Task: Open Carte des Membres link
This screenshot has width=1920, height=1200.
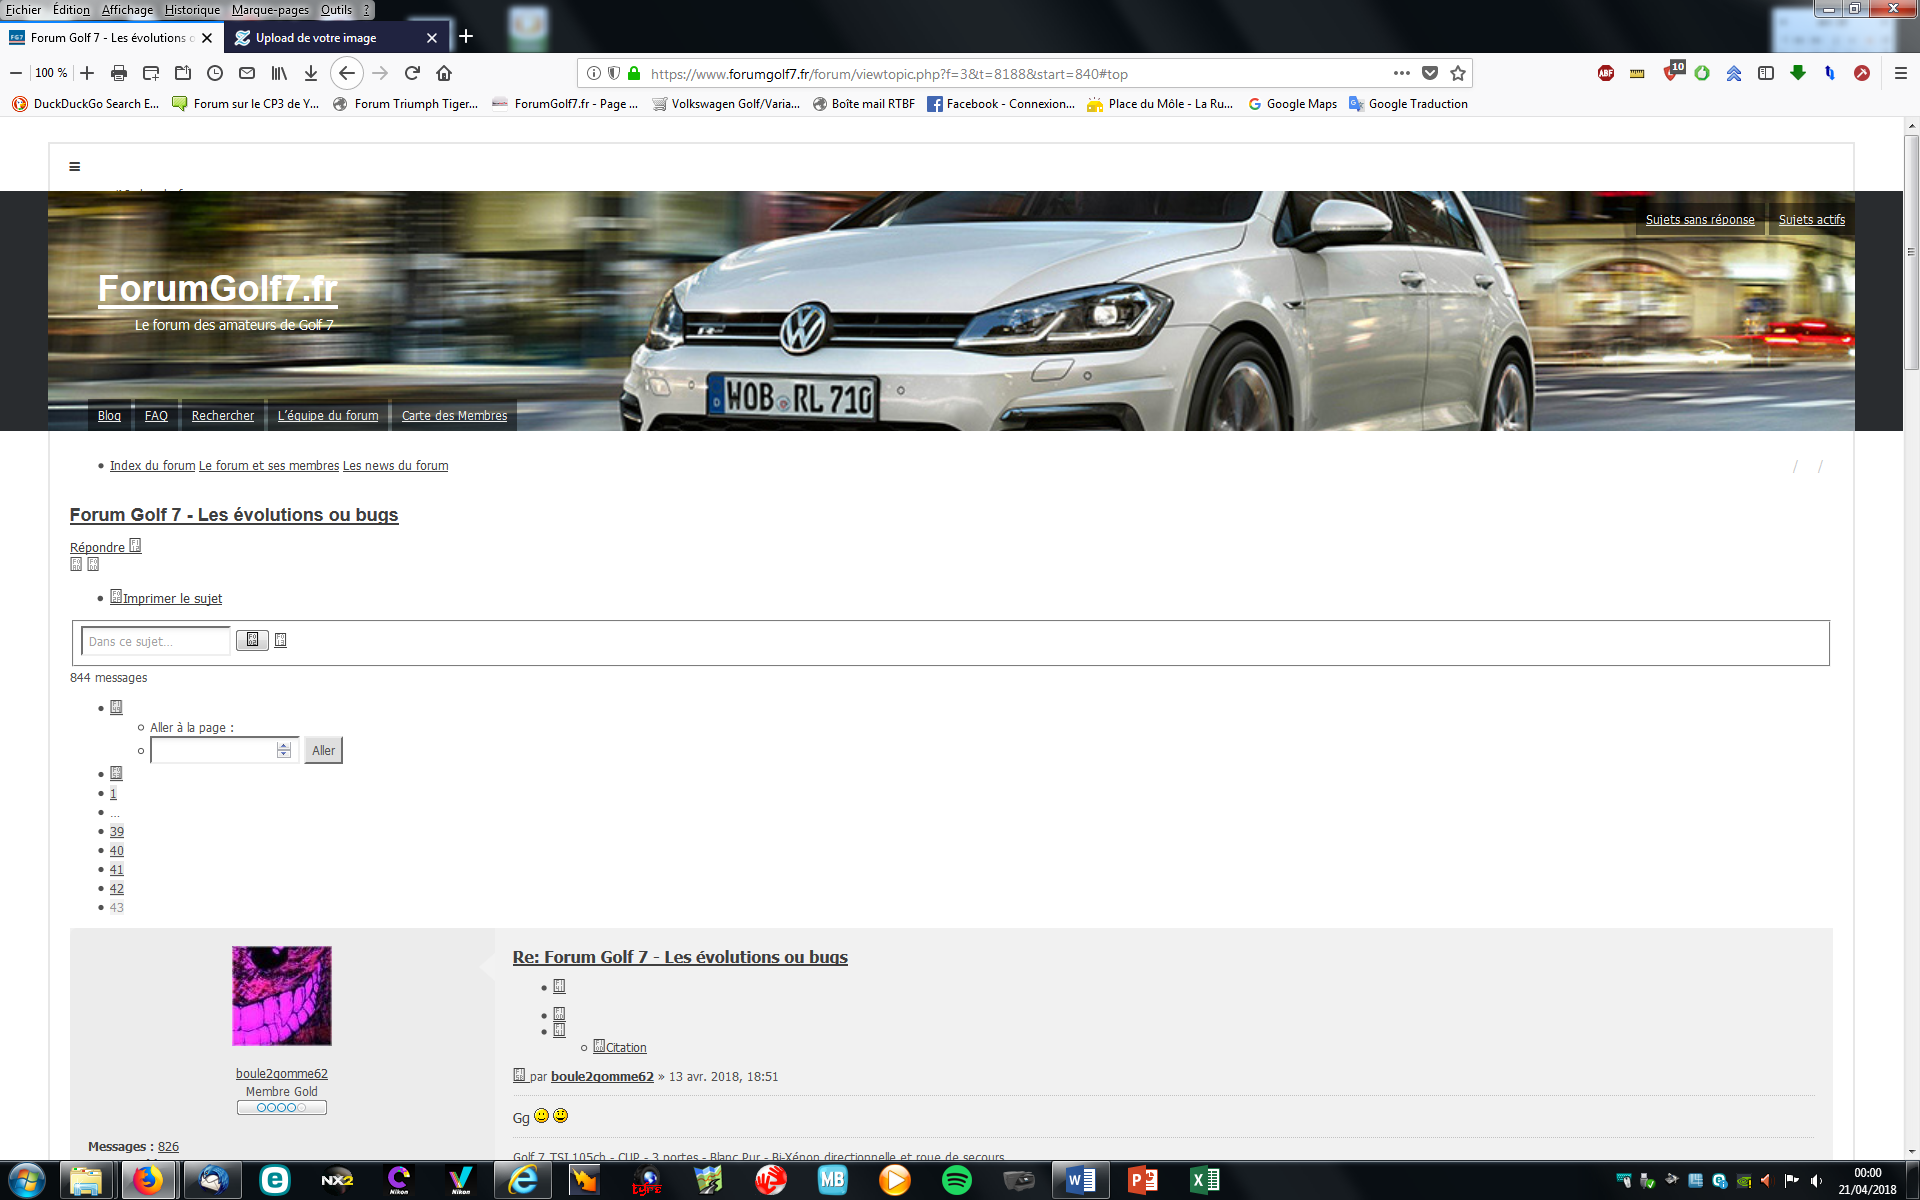Action: coord(454,416)
